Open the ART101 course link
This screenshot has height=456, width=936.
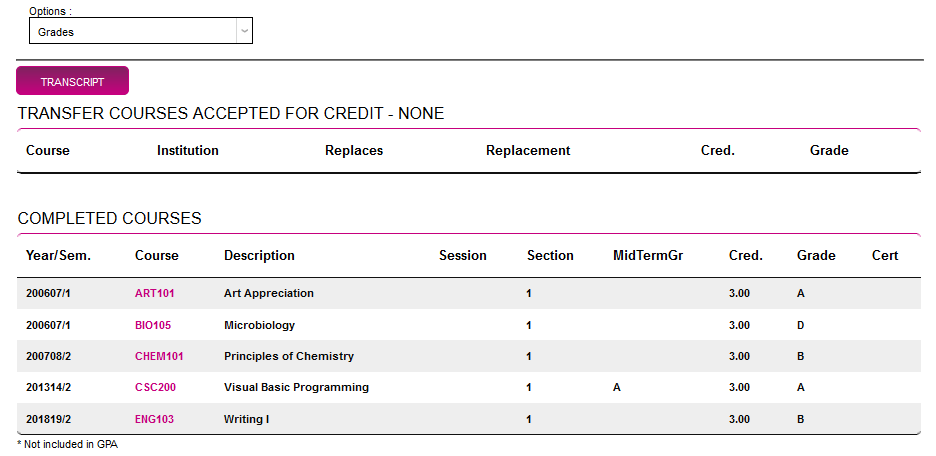pos(155,294)
